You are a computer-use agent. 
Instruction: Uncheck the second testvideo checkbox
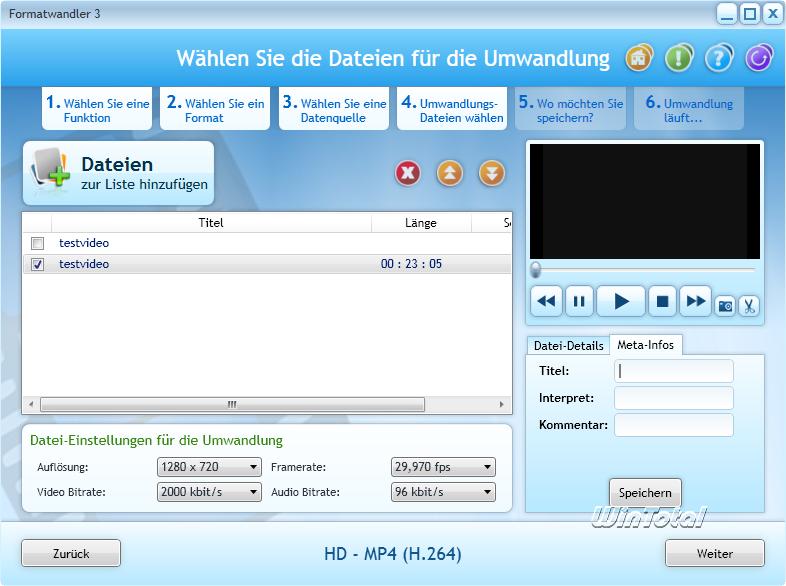pos(38,264)
